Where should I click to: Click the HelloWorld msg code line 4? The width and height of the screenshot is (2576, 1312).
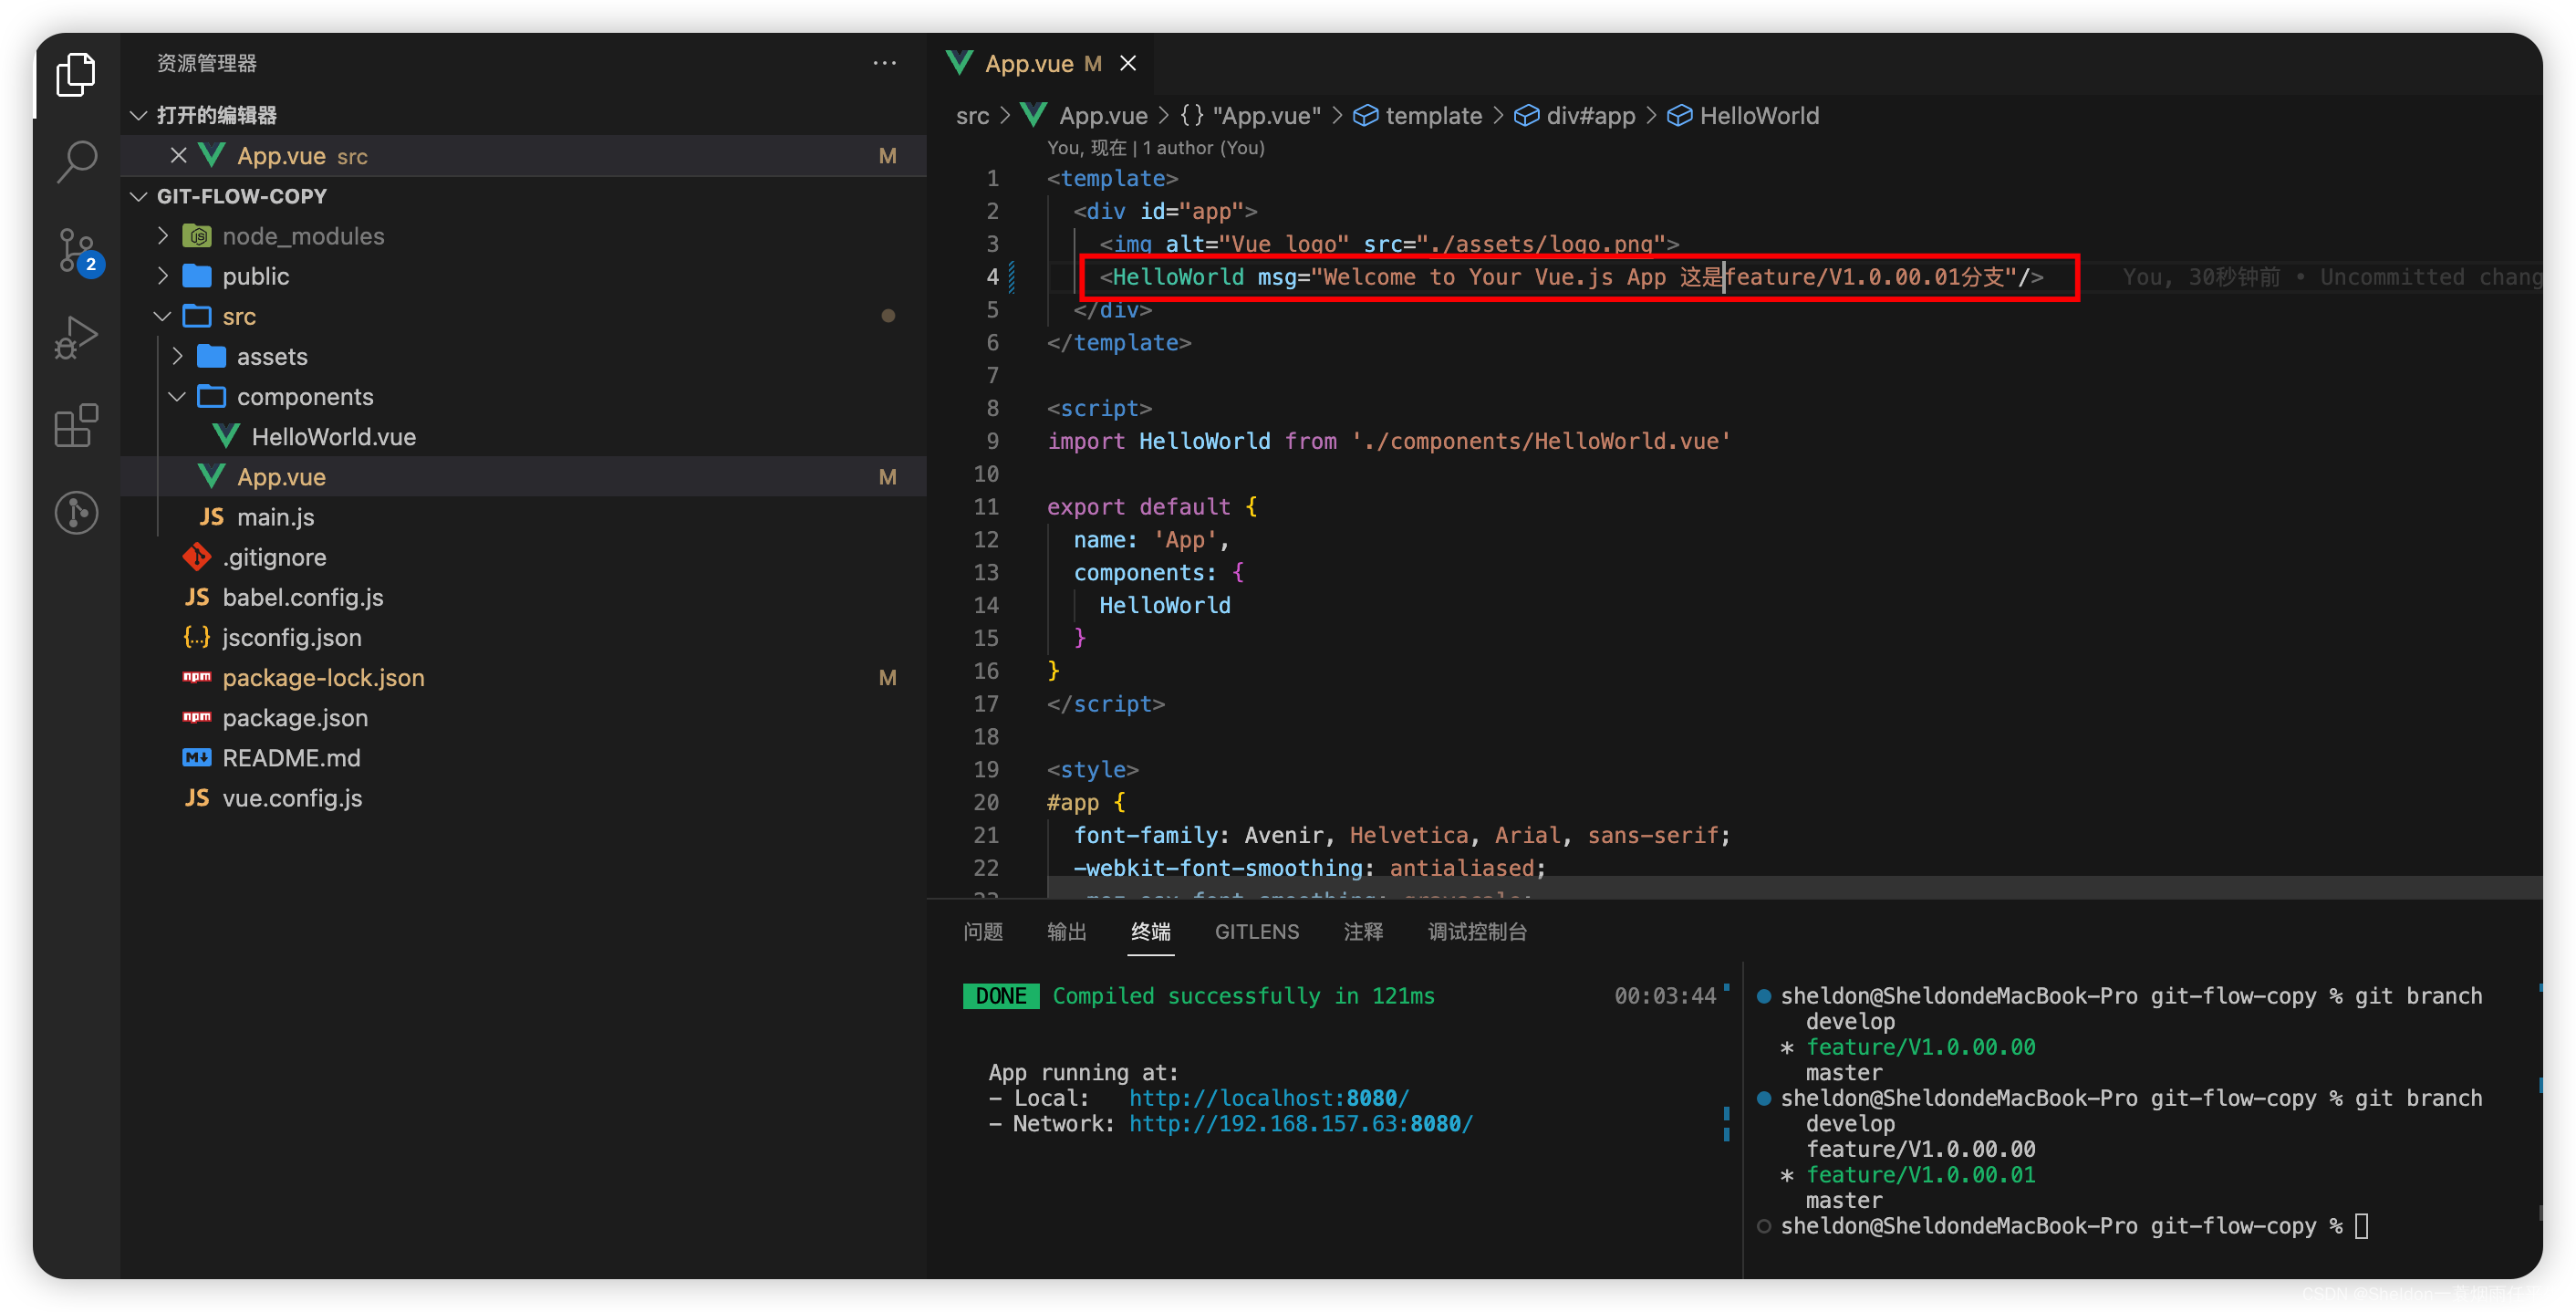click(x=1571, y=277)
